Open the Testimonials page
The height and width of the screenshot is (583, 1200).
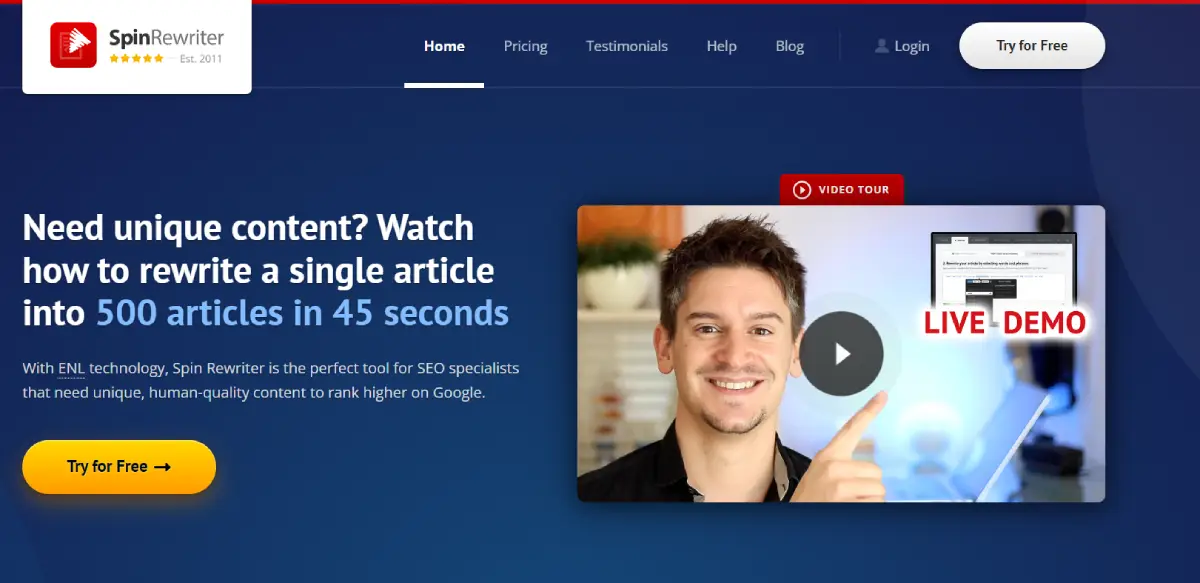[x=627, y=46]
